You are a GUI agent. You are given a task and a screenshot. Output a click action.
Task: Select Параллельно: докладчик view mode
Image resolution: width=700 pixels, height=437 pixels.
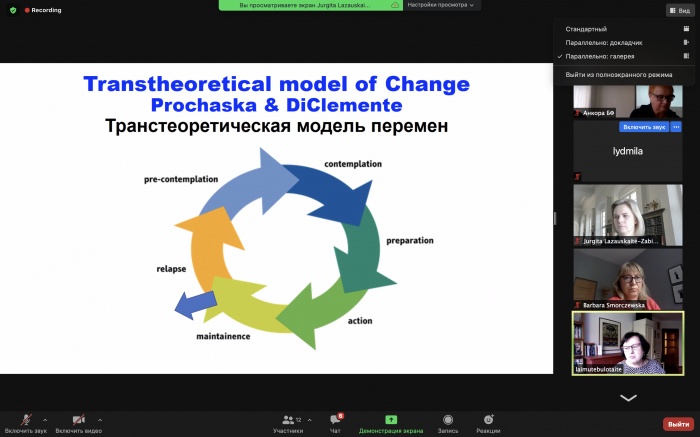tap(603, 43)
